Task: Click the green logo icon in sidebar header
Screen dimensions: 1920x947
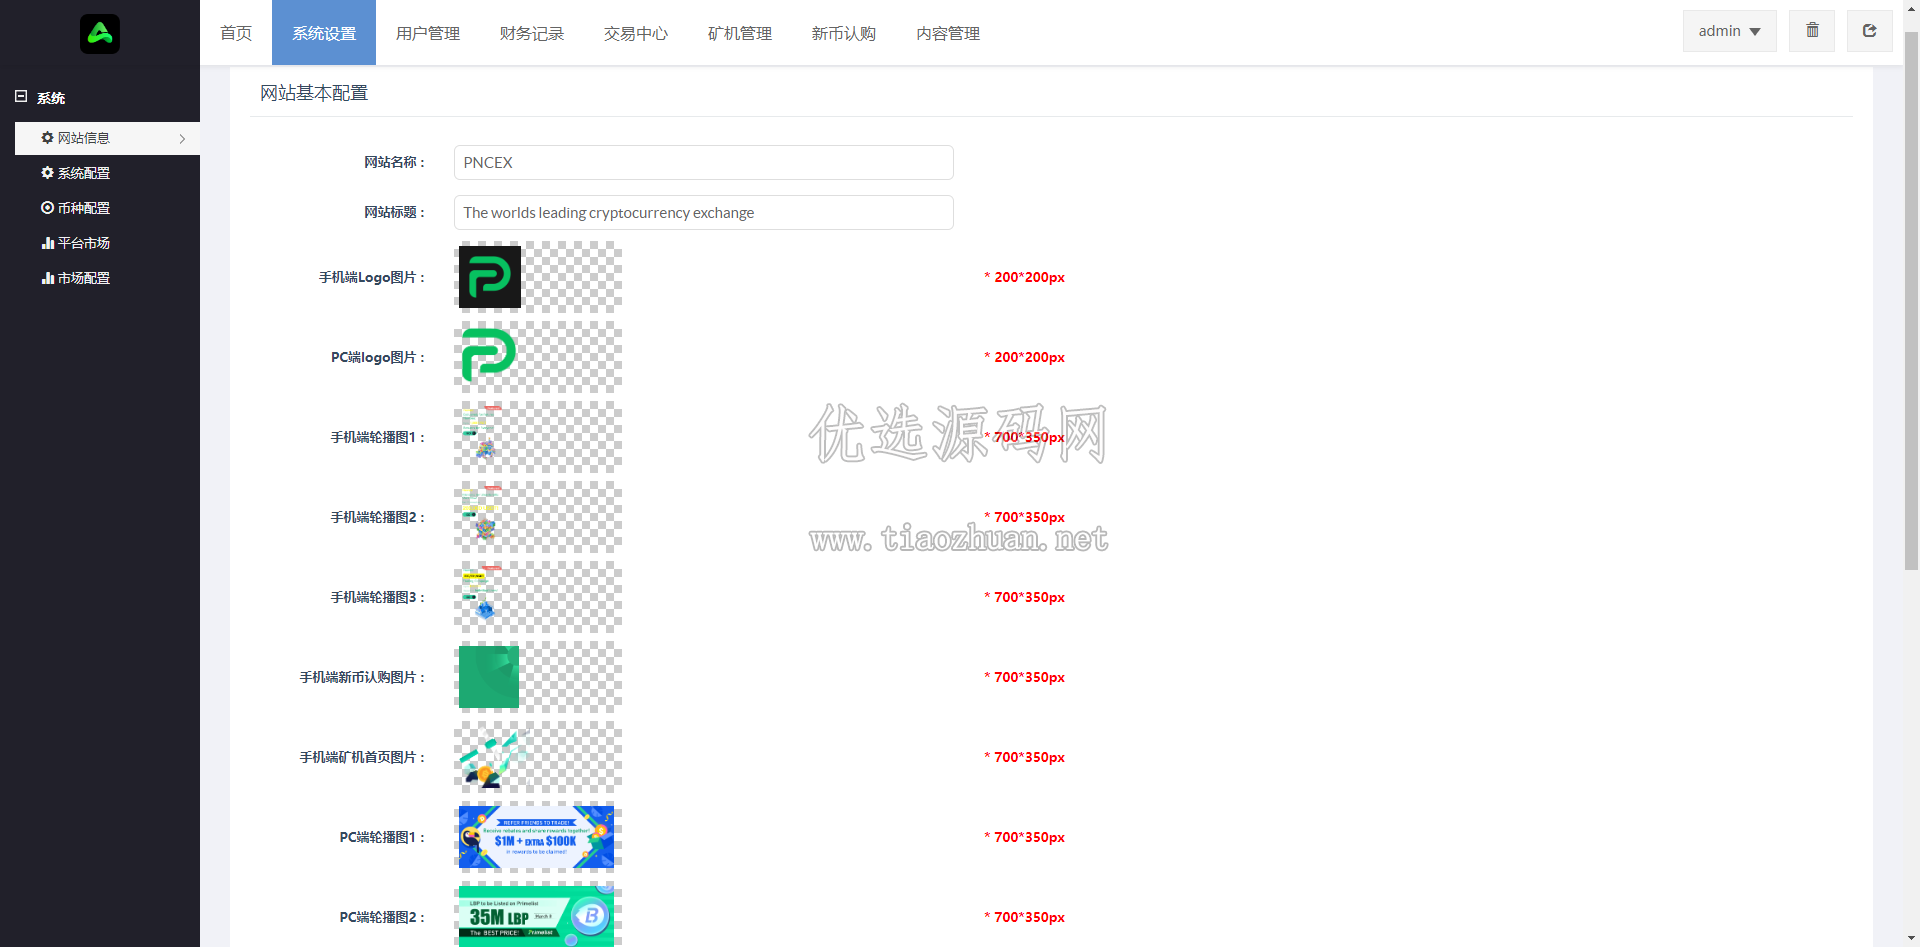Action: click(x=100, y=34)
